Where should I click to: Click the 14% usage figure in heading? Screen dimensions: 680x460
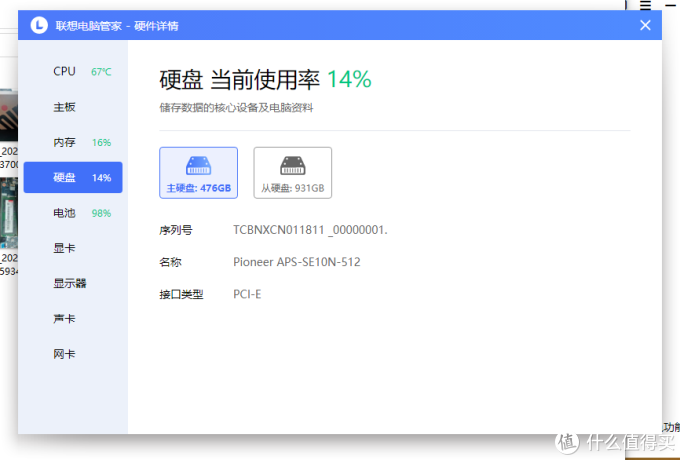pos(349,79)
